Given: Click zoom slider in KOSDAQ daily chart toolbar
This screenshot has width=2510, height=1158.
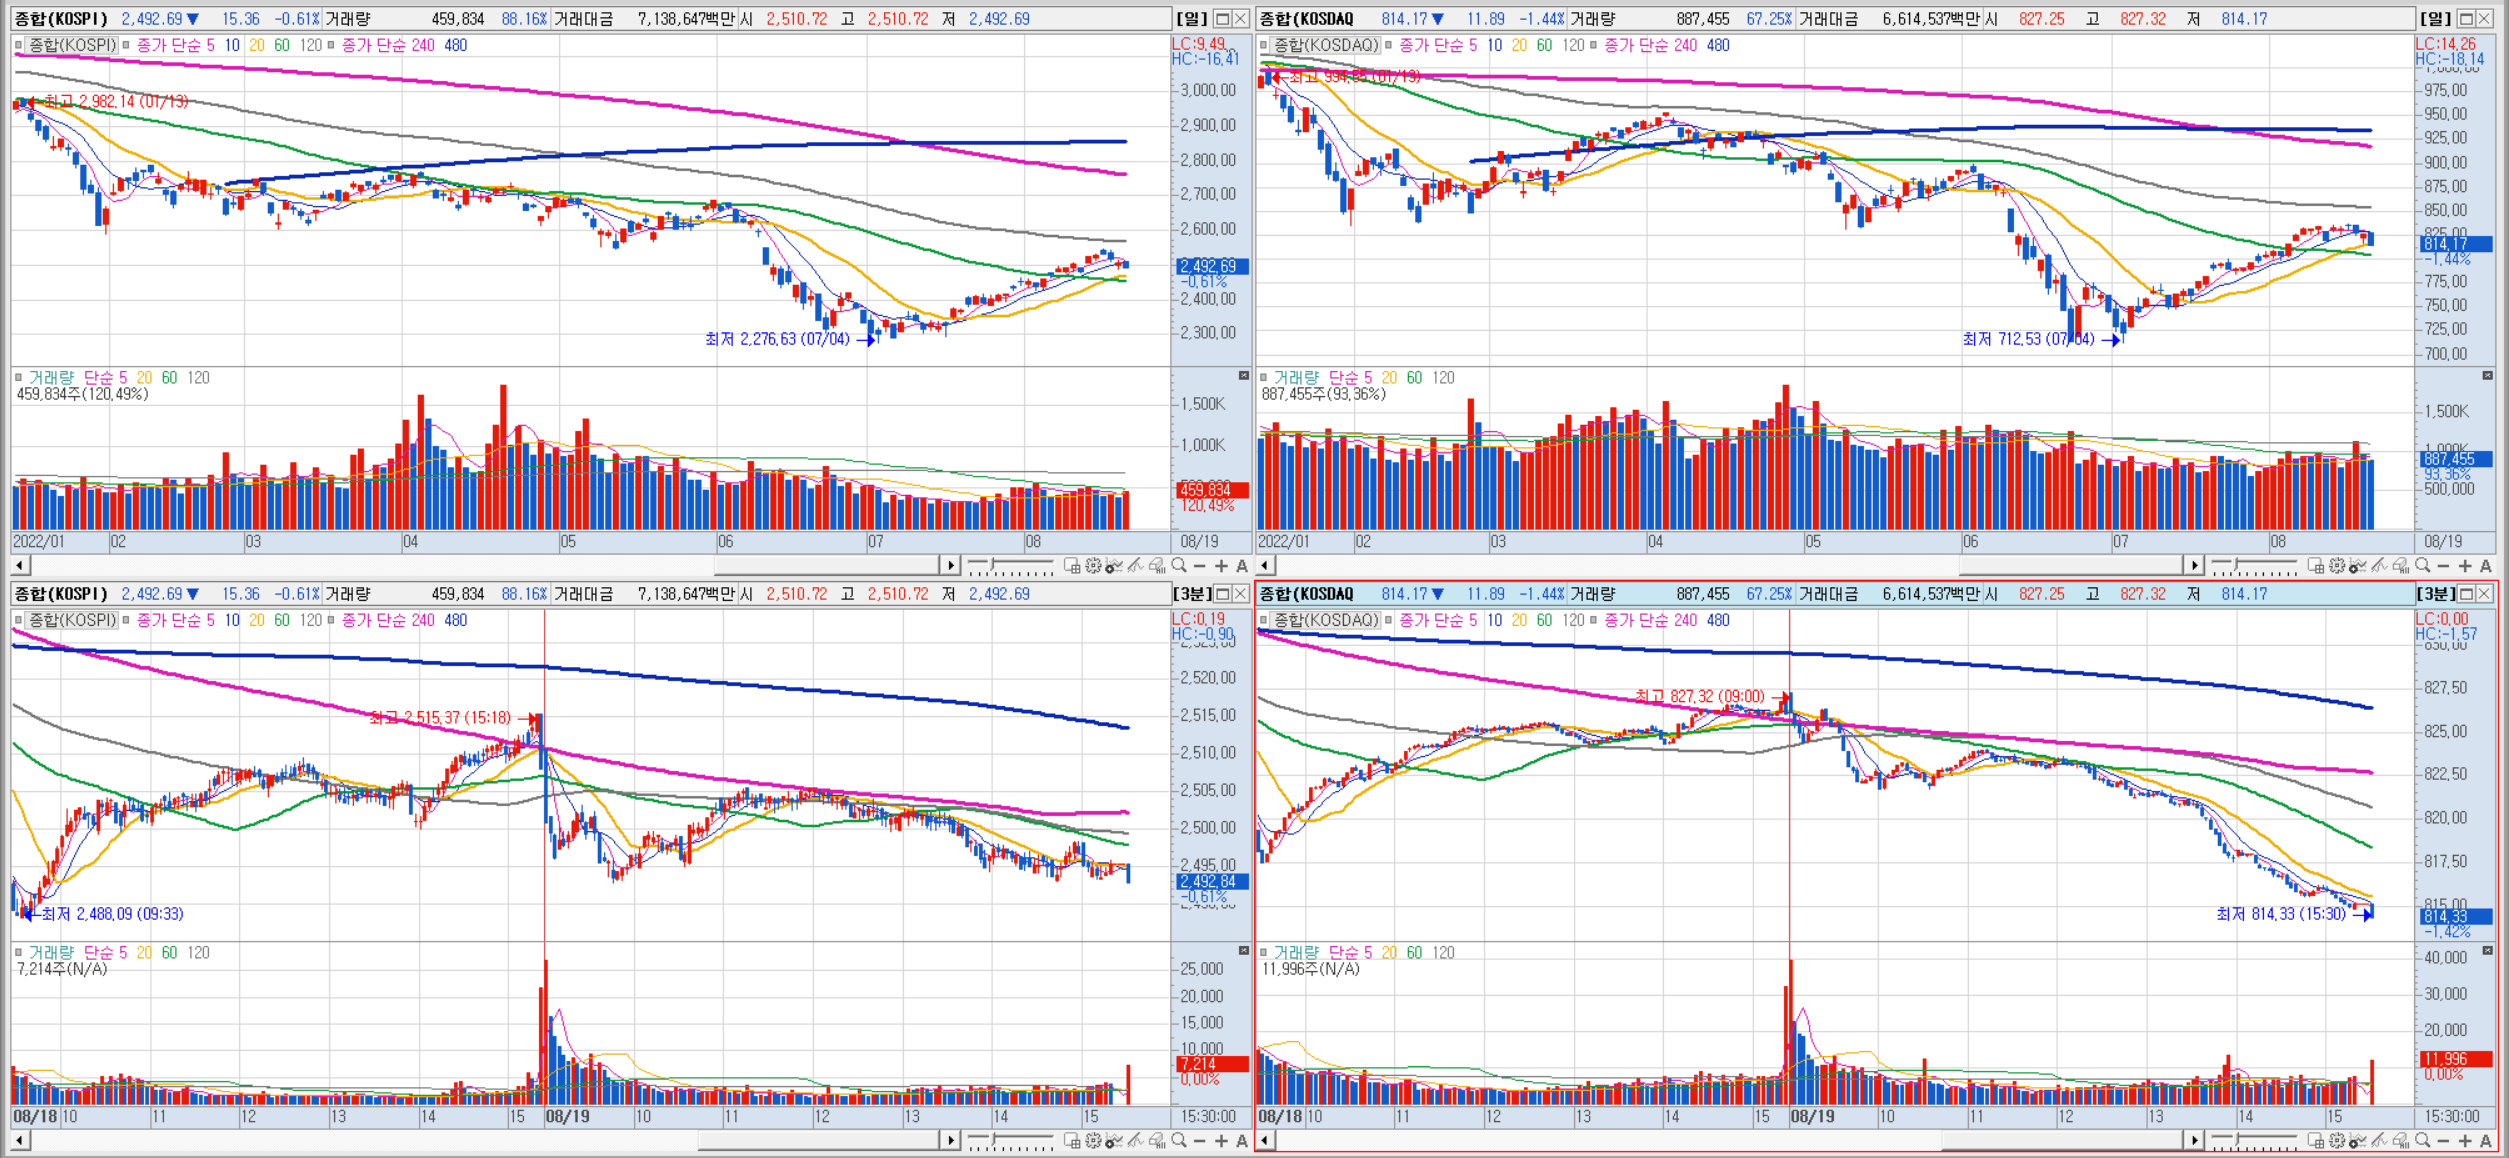Looking at the screenshot, I should point(2254,566).
